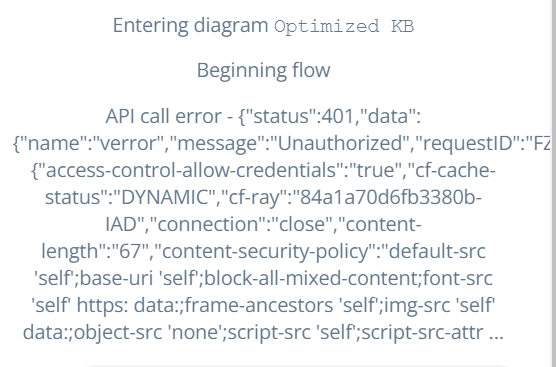Select the "status":401 value
Viewport: 556px width, 367px height.
tap(300, 116)
